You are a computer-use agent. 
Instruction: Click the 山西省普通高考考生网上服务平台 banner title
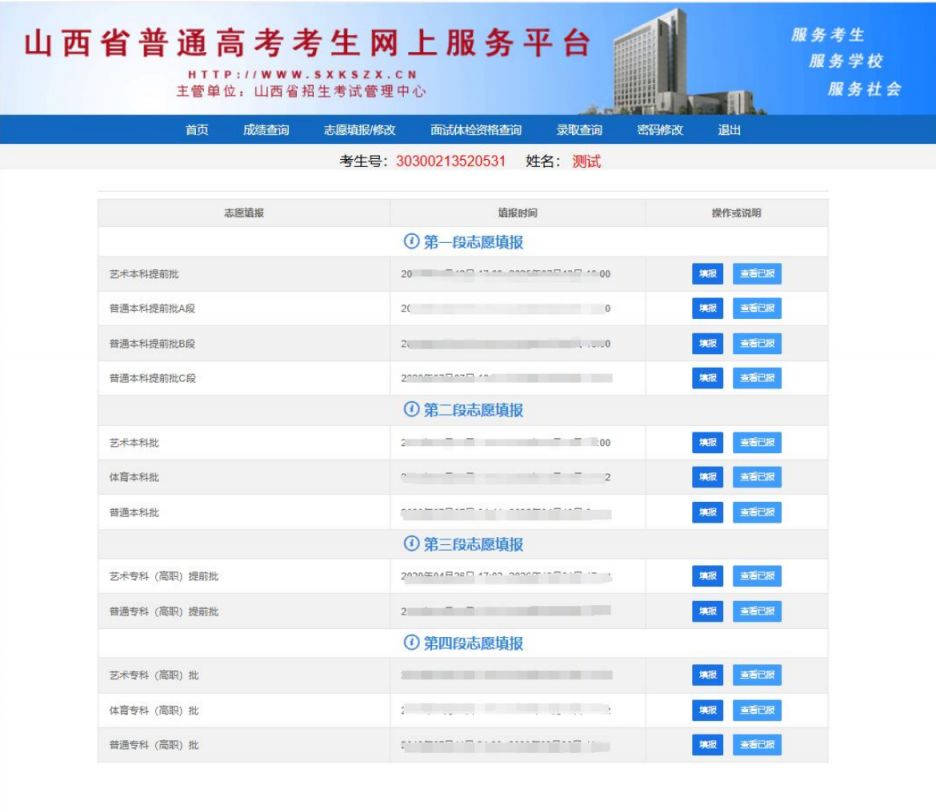(x=307, y=43)
